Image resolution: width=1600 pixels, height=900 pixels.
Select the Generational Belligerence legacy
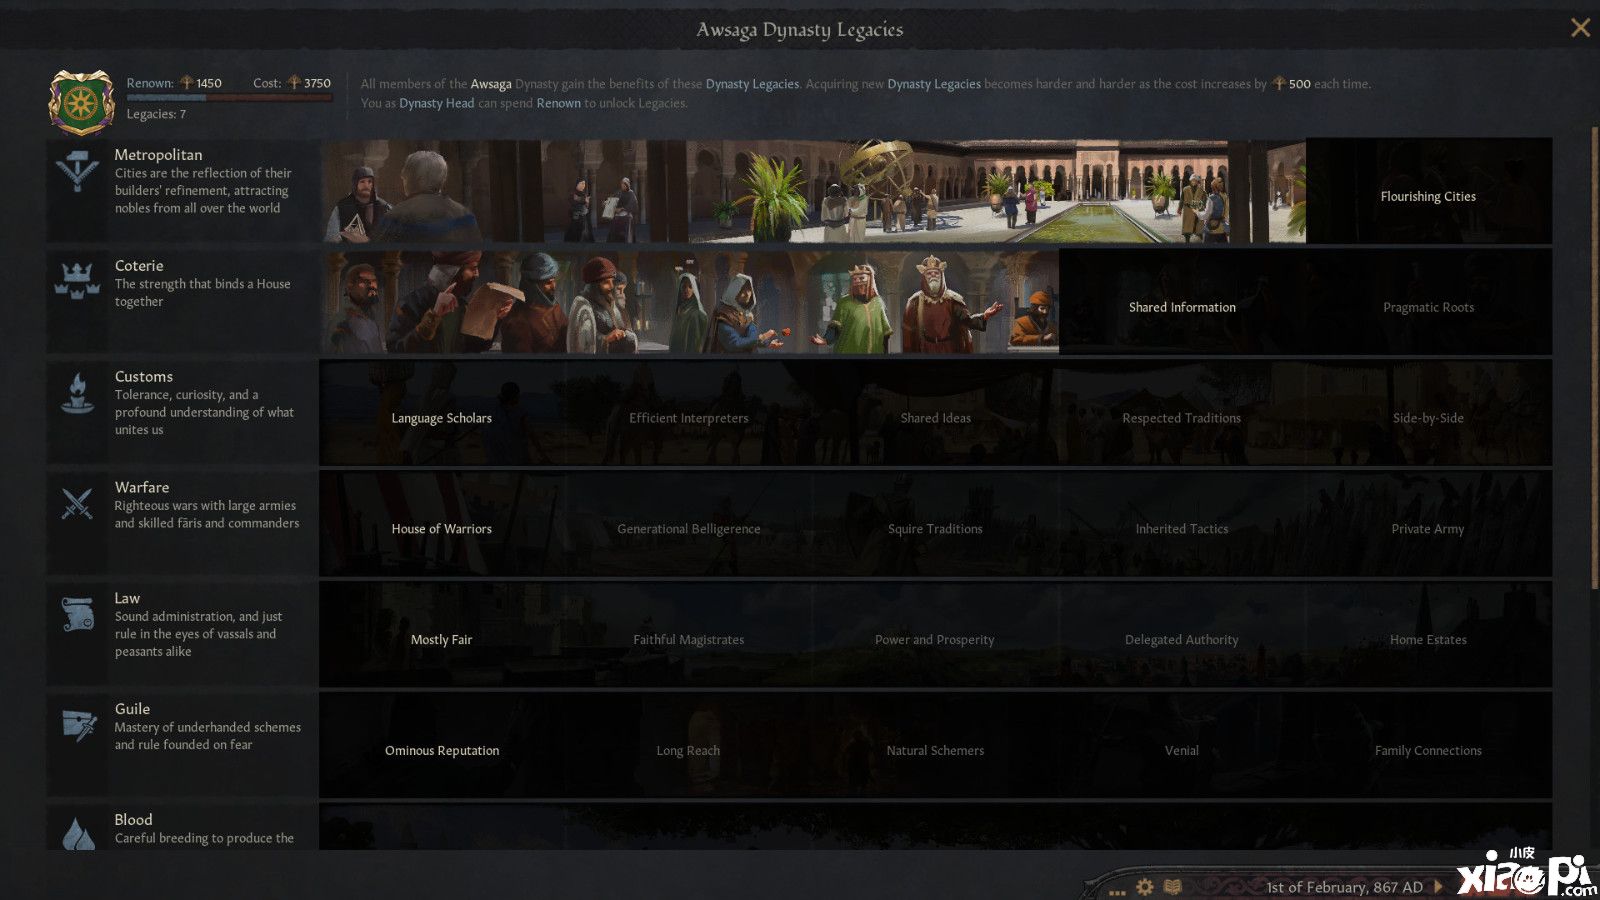coord(689,524)
